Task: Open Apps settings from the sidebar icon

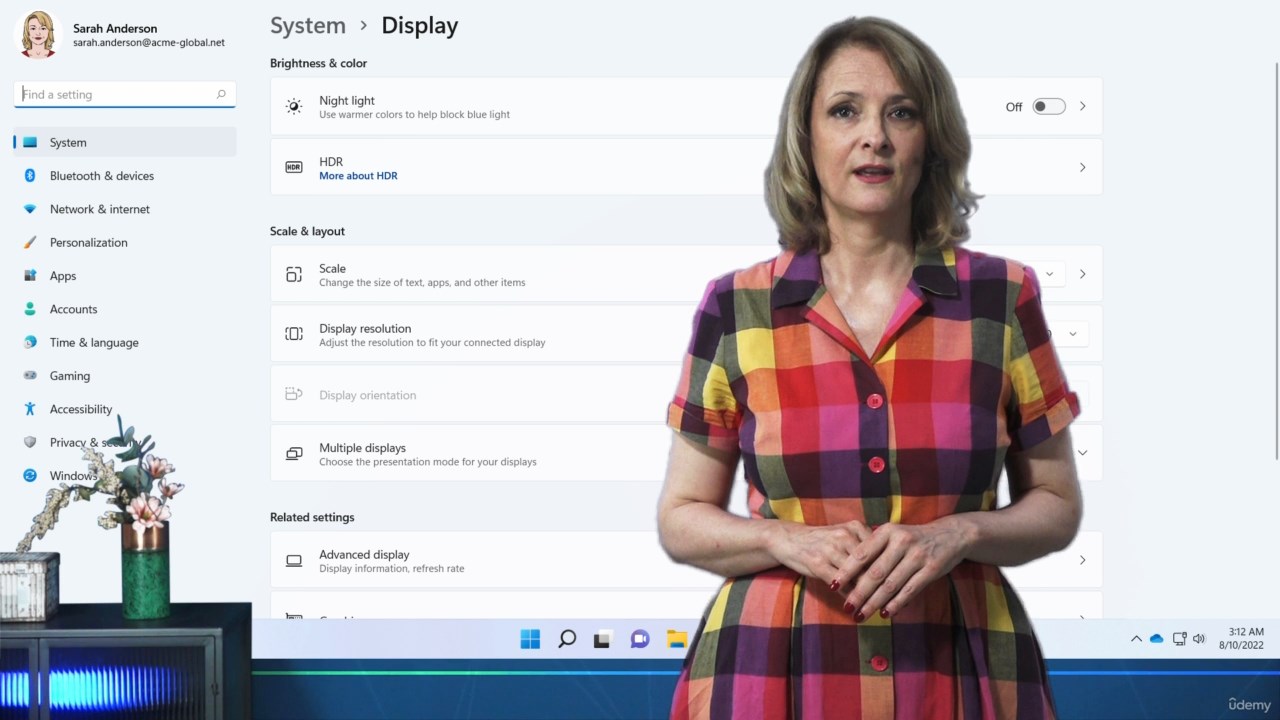Action: click(30, 276)
